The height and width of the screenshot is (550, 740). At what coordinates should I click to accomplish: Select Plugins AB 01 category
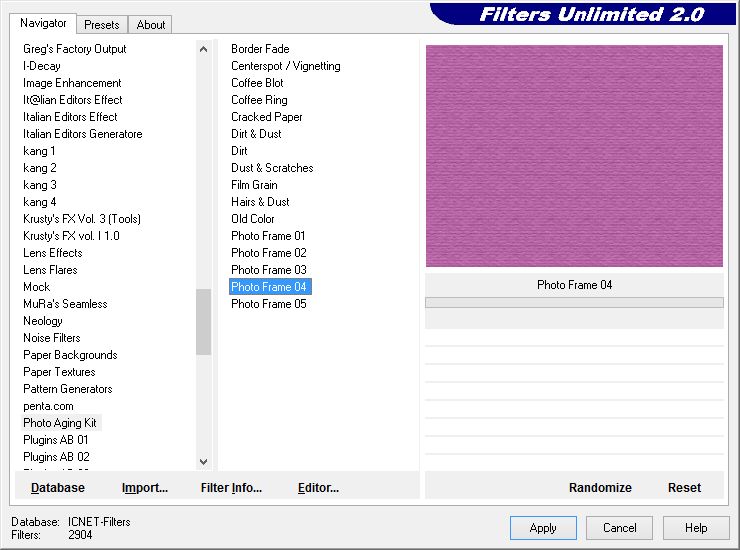coord(56,440)
